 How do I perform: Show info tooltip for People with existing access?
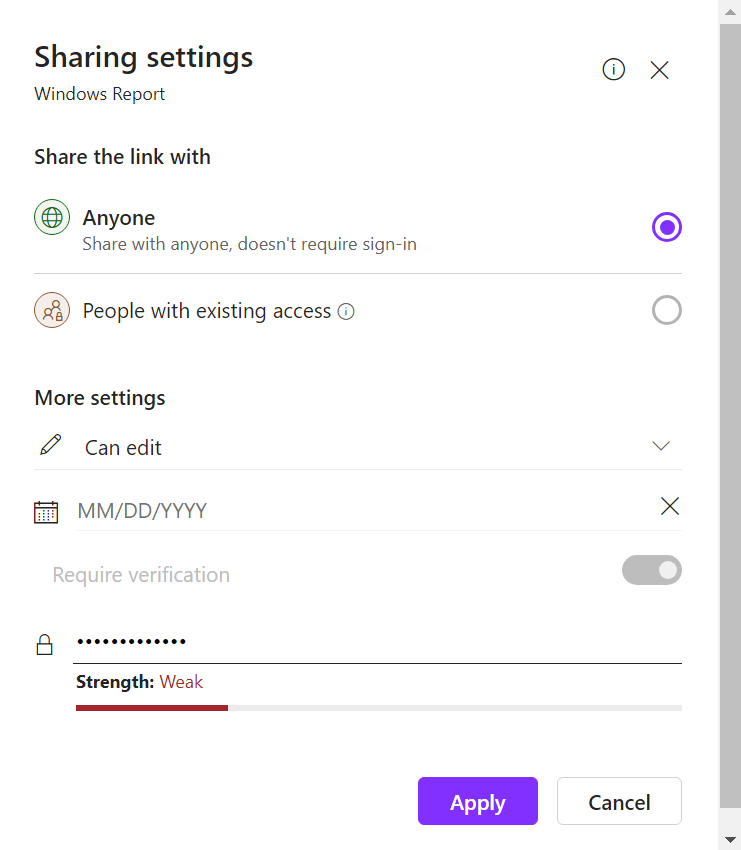(346, 312)
